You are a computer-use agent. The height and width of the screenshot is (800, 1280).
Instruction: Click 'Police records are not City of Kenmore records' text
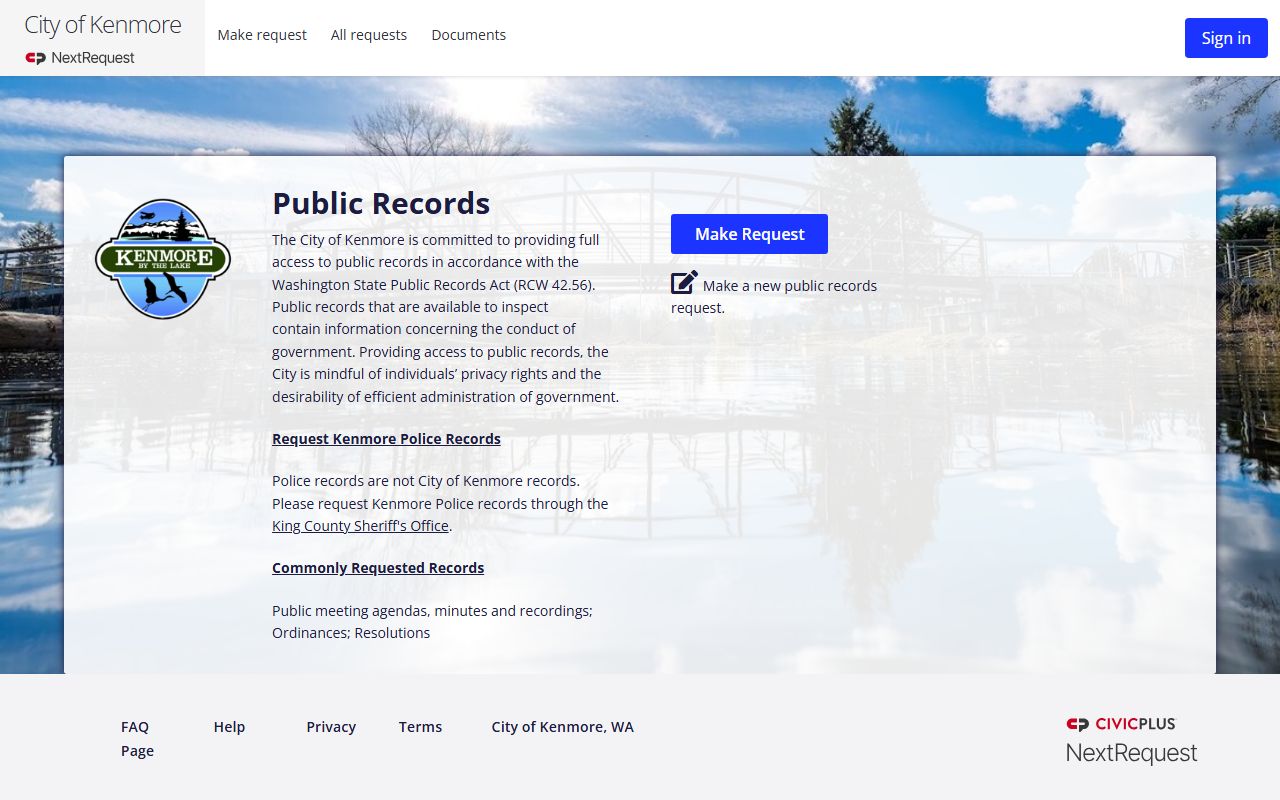tap(424, 481)
